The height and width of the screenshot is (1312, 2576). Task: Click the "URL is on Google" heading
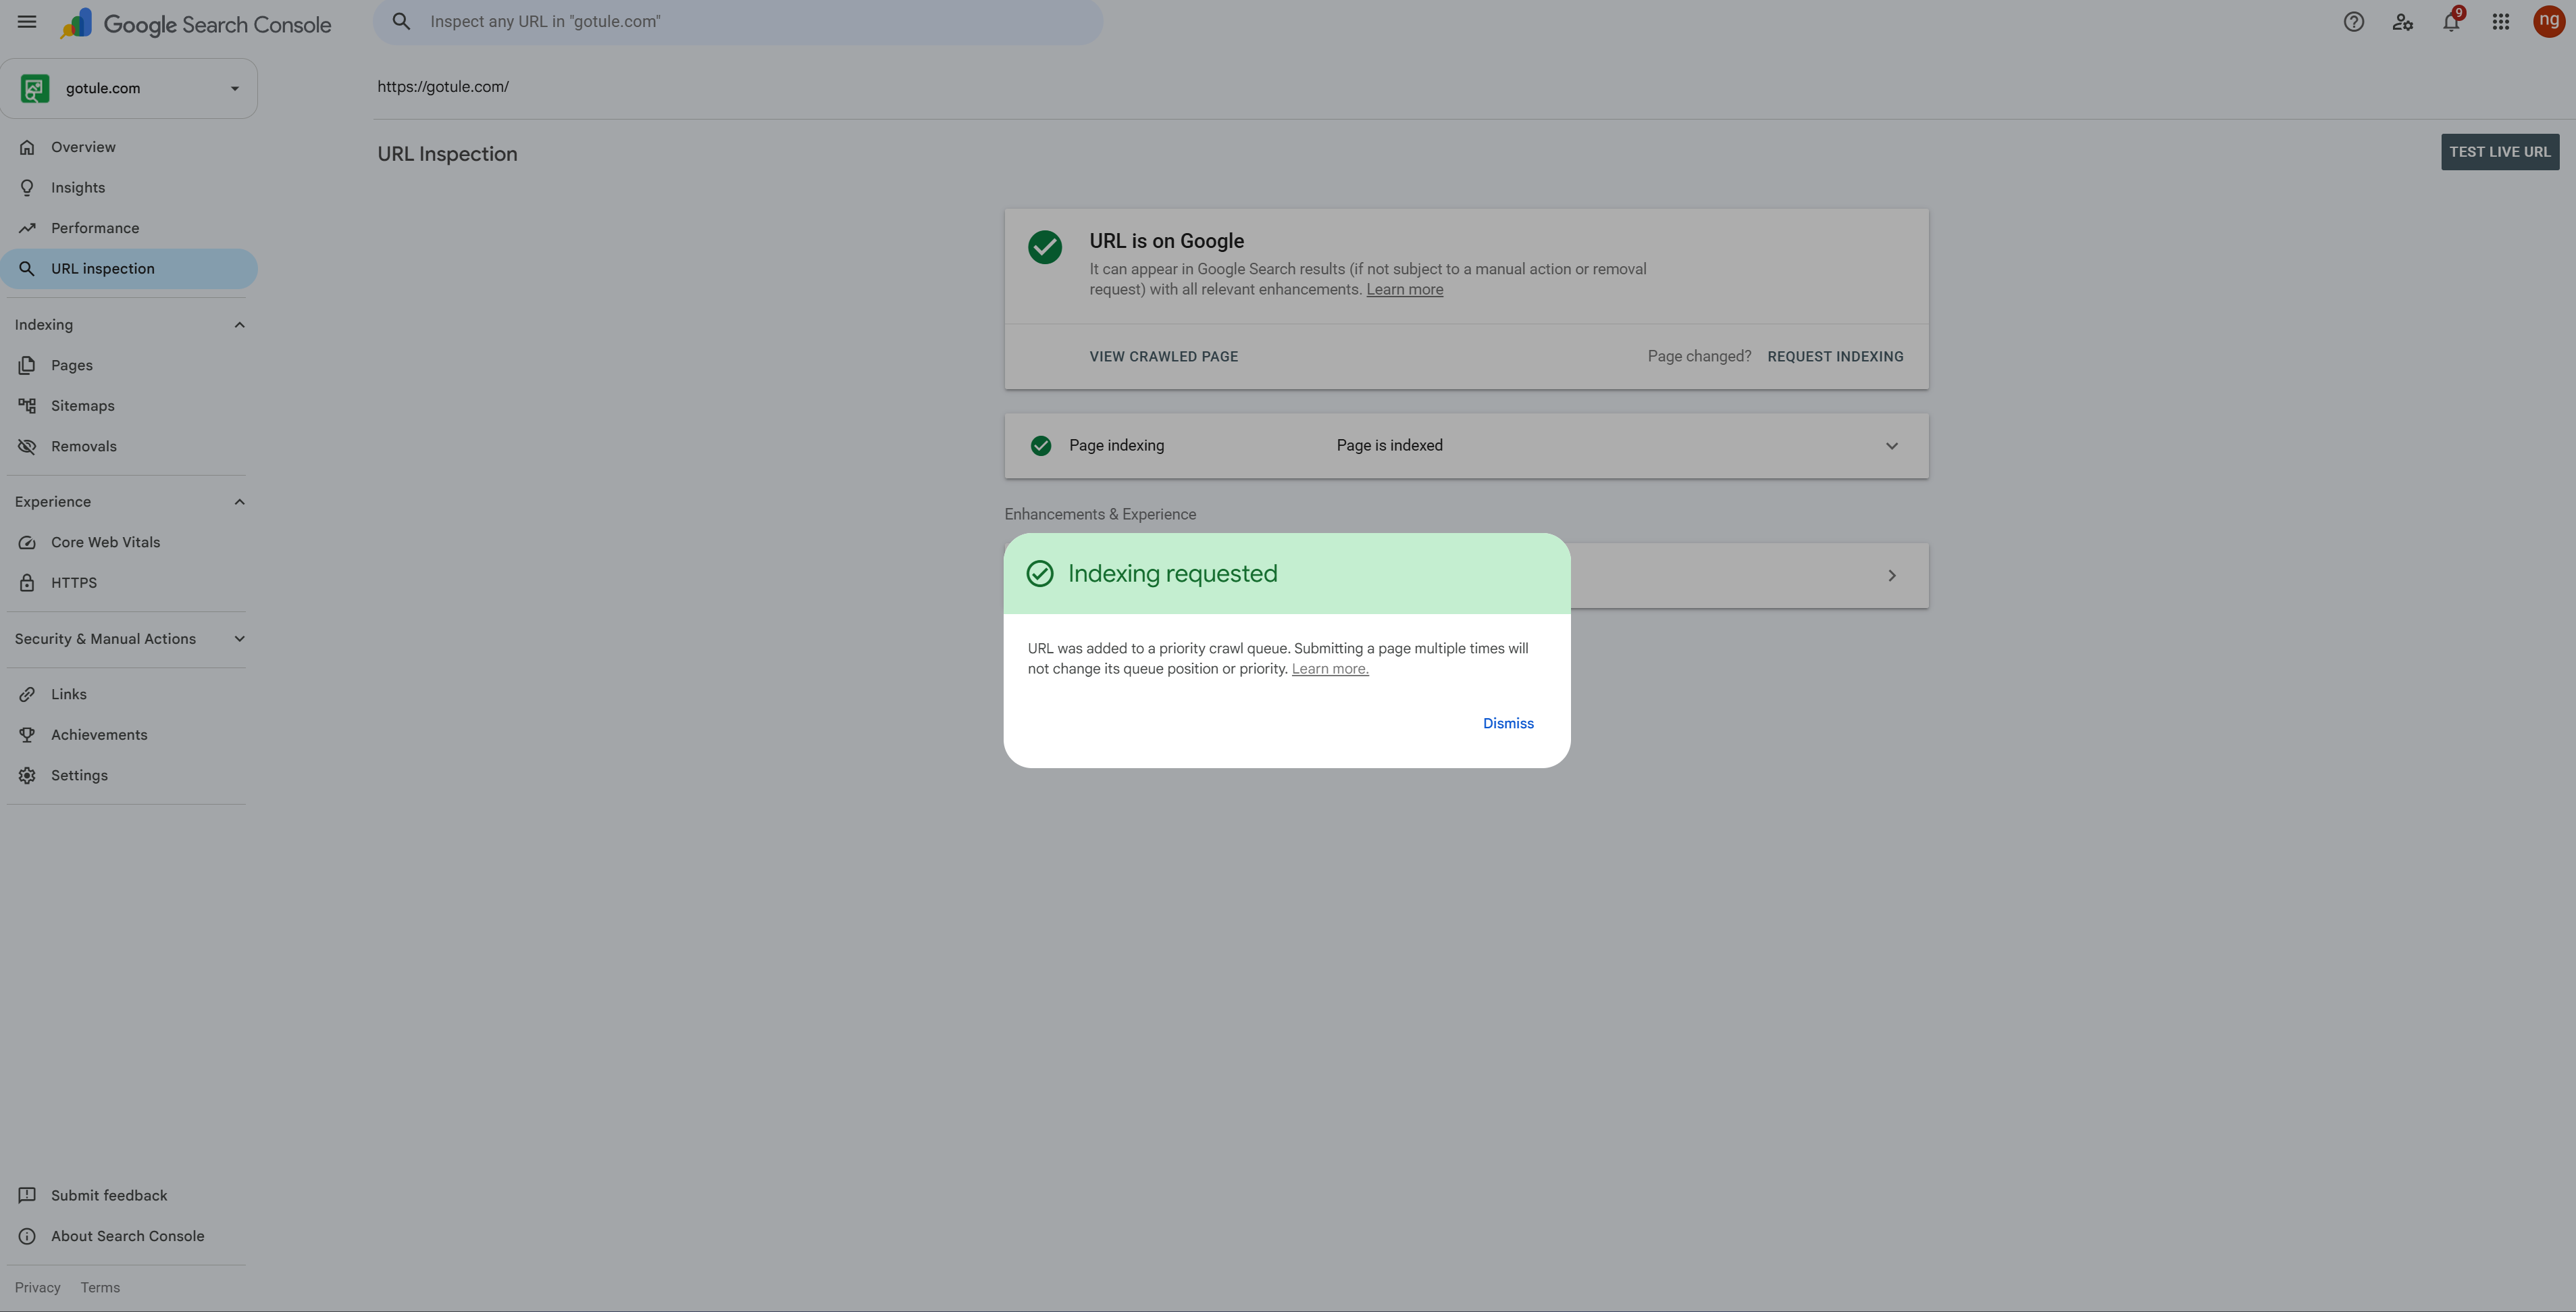[x=1166, y=241]
